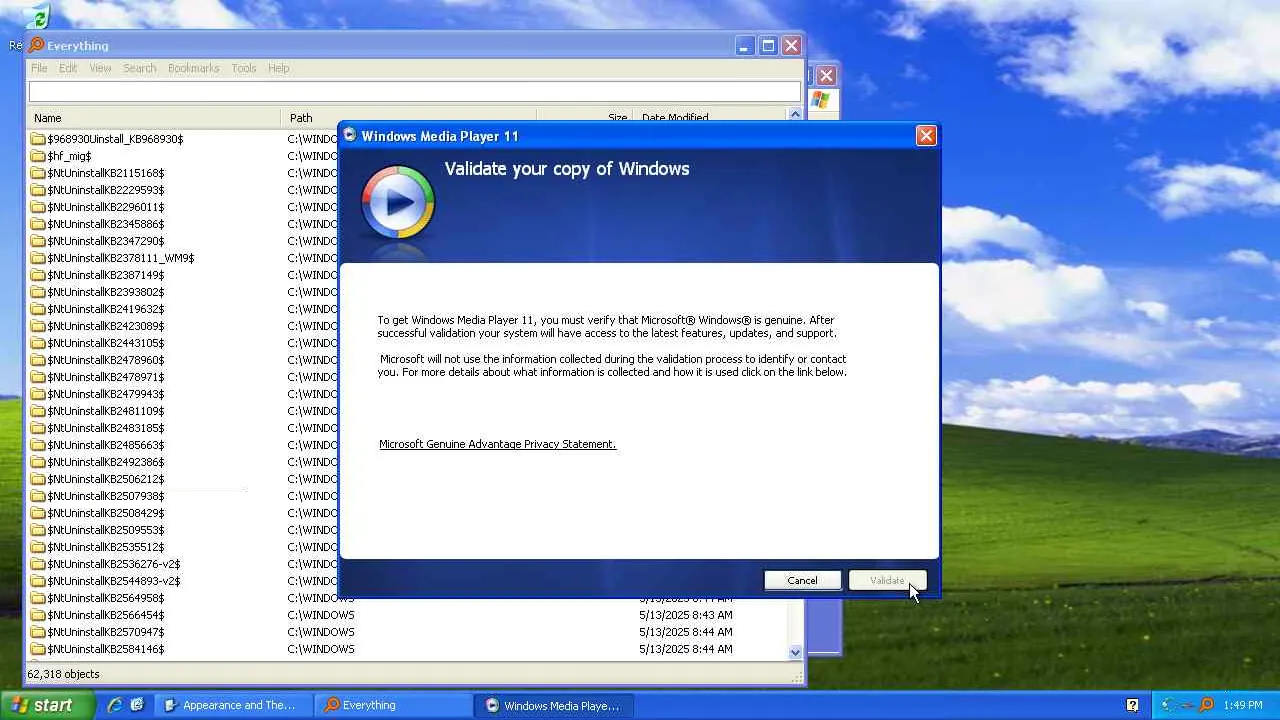1280x720 pixels.
Task: Select the $hf_mig$ folder icon
Action: point(38,156)
